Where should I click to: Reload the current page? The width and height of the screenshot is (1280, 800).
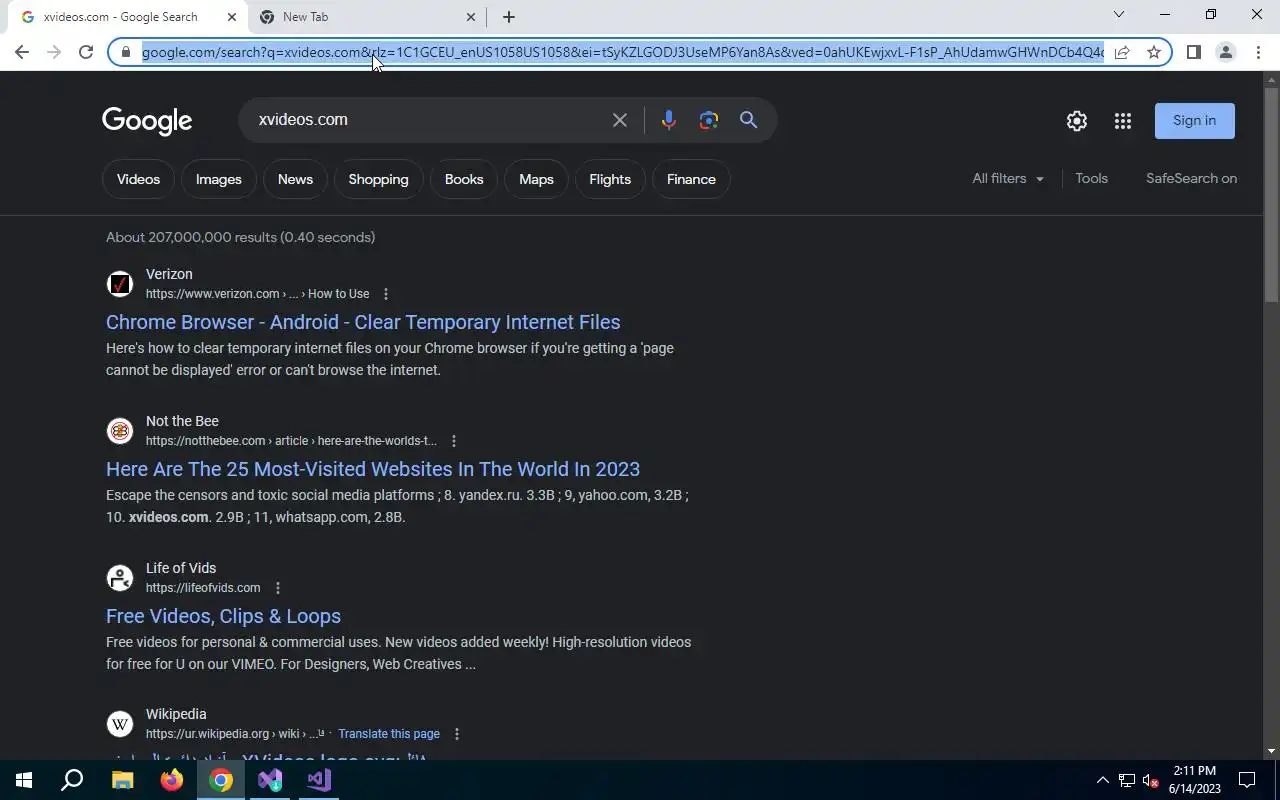coord(86,52)
